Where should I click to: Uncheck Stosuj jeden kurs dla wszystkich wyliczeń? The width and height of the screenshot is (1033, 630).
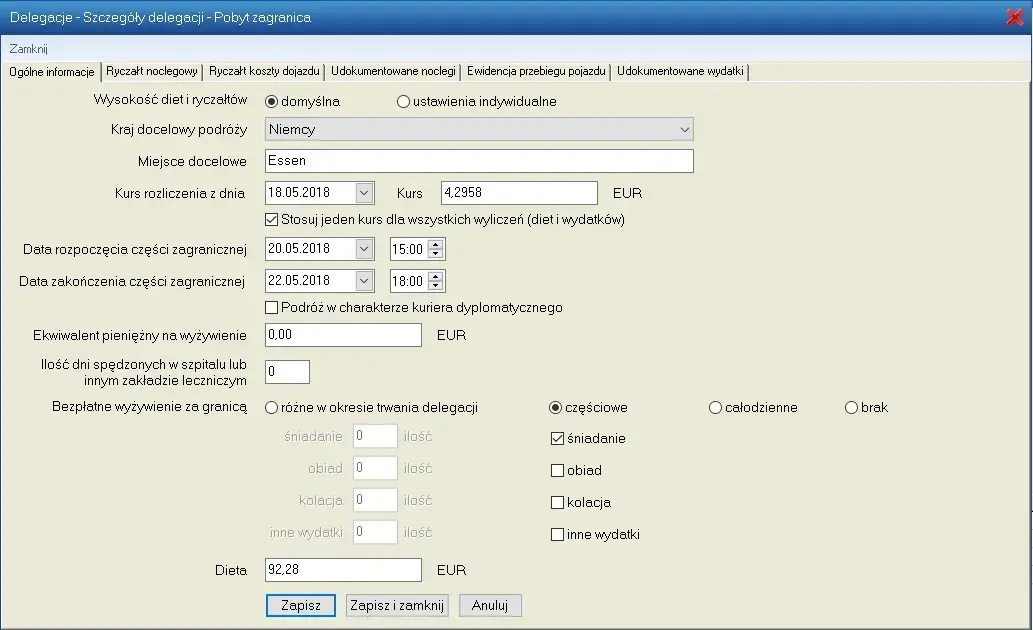(272, 219)
